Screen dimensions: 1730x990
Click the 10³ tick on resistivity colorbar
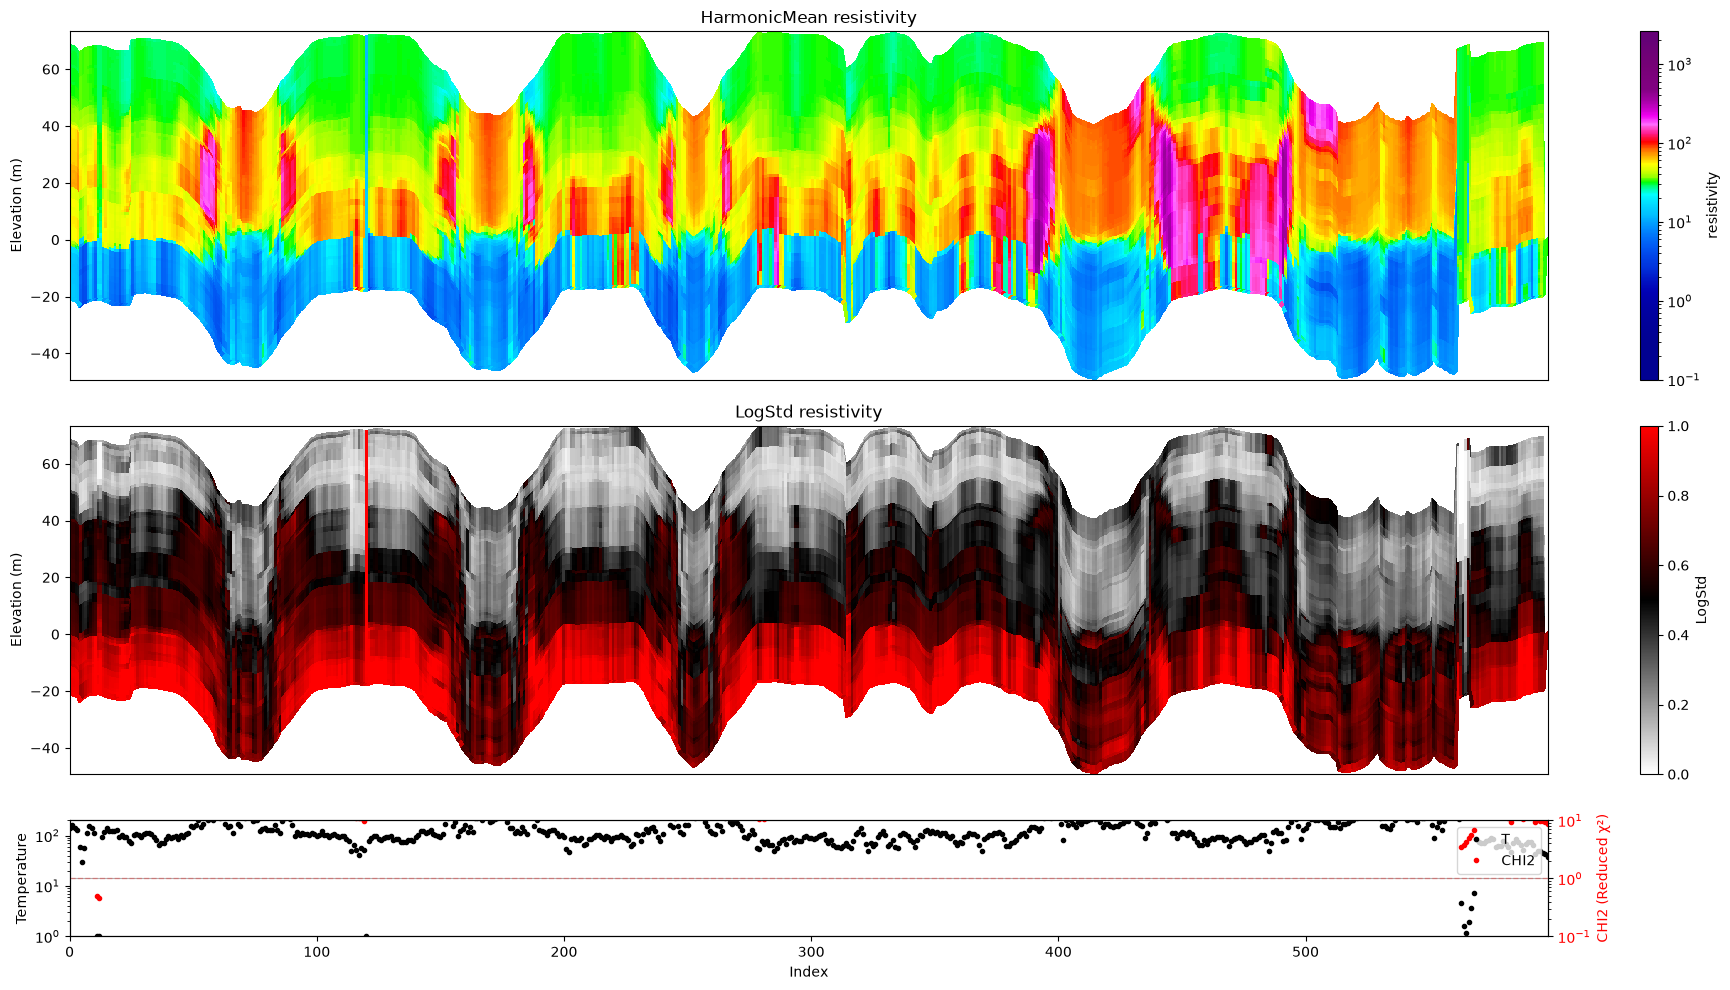(x=1679, y=65)
